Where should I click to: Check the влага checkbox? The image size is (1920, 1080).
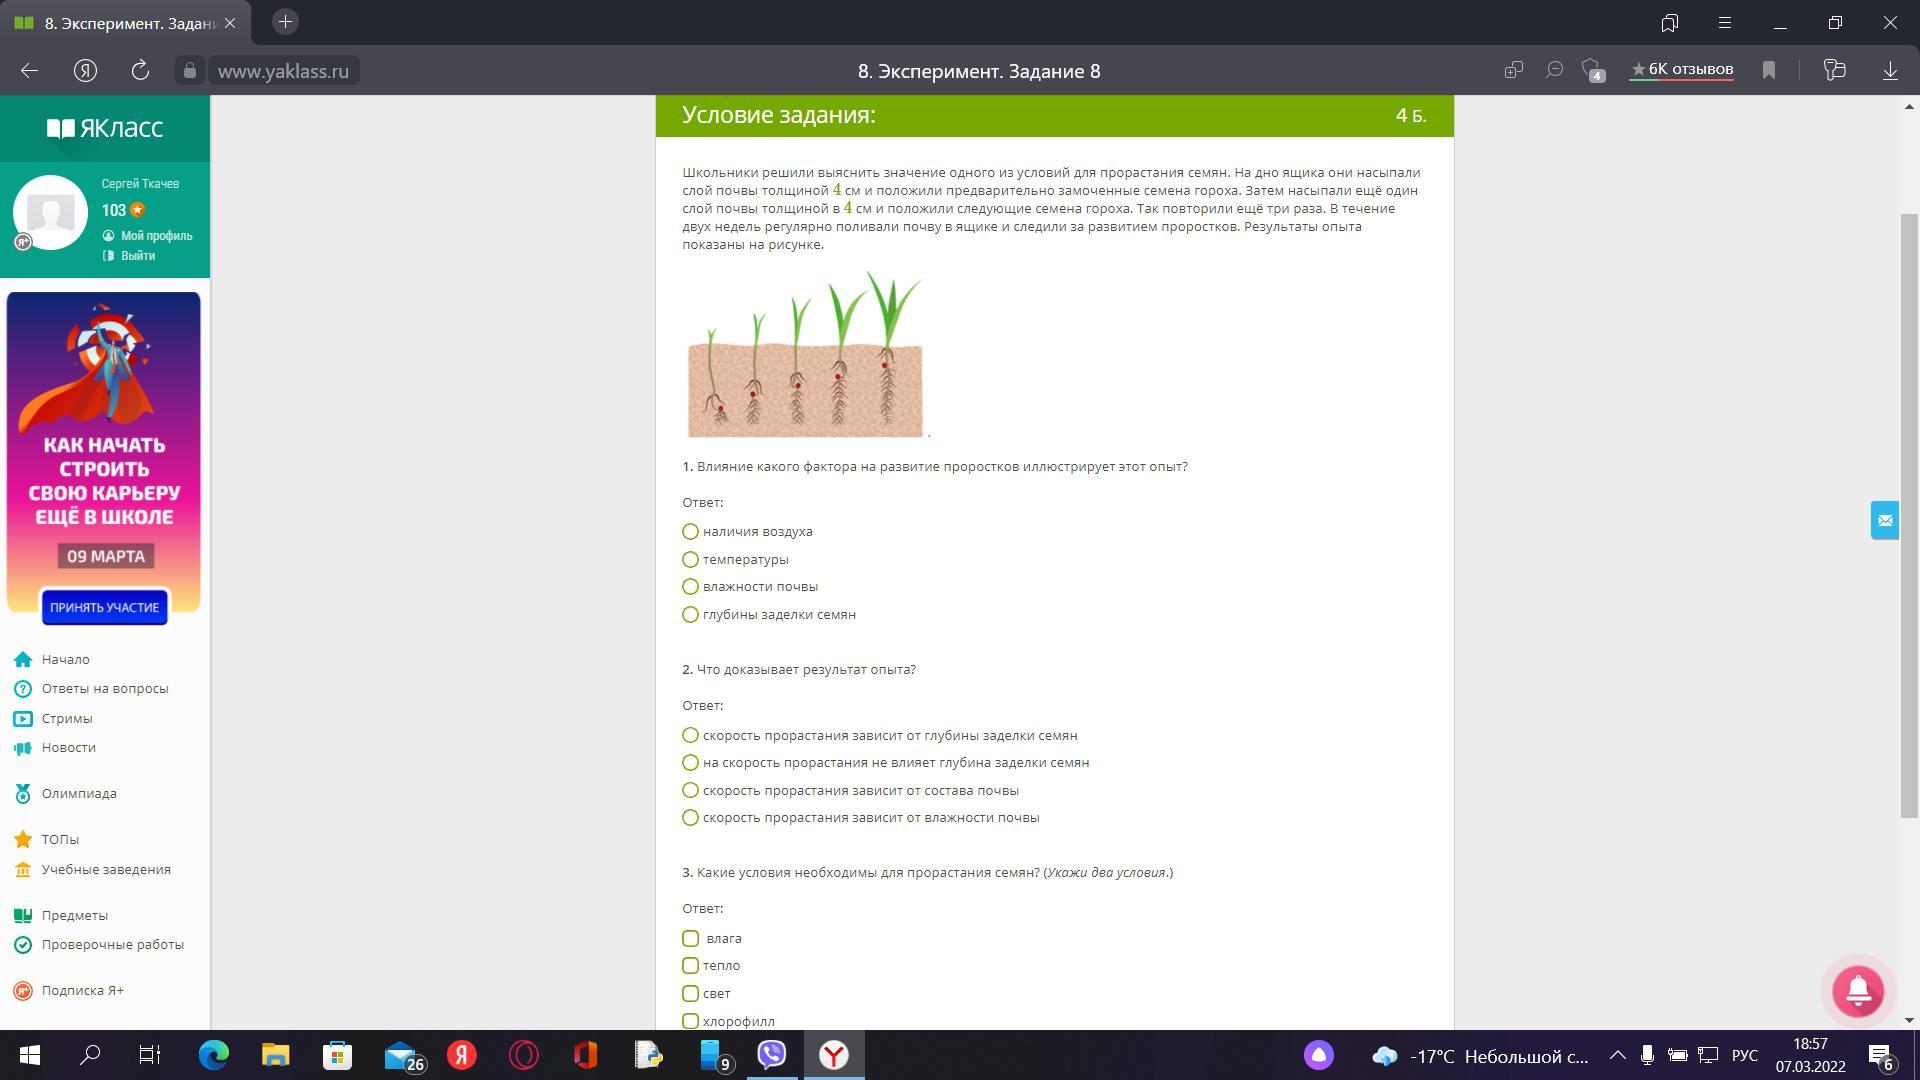690,939
